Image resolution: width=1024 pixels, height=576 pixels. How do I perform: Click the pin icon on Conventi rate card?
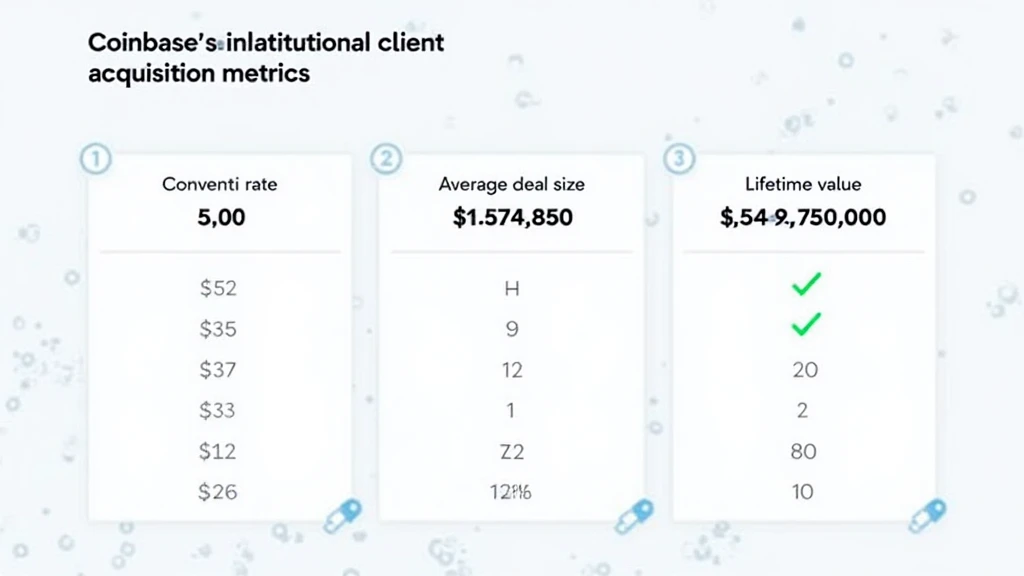coord(343,516)
